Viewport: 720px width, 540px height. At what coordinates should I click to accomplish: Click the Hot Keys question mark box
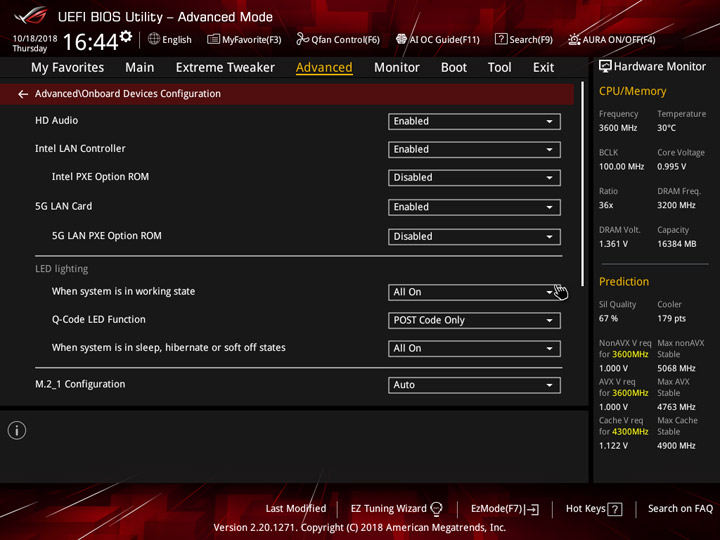point(614,509)
